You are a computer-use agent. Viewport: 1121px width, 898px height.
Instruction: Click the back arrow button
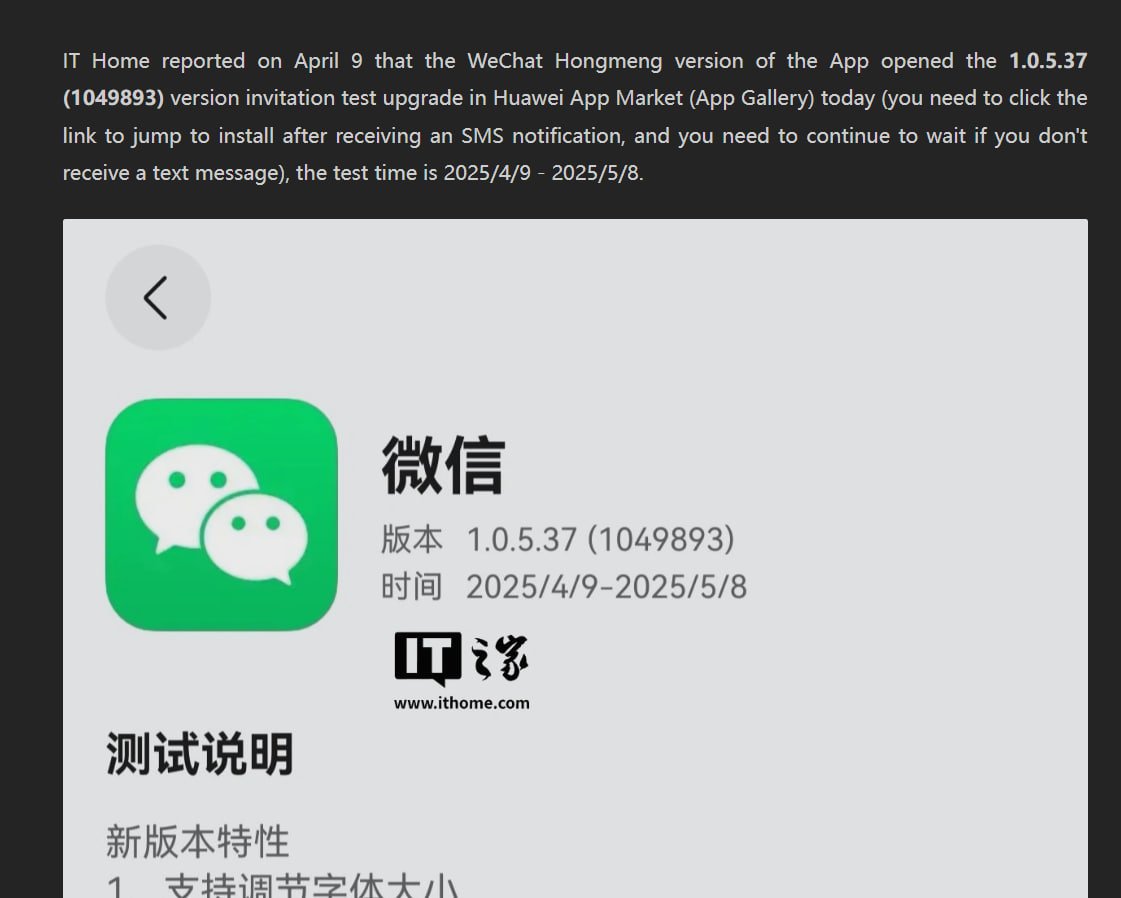click(x=158, y=297)
